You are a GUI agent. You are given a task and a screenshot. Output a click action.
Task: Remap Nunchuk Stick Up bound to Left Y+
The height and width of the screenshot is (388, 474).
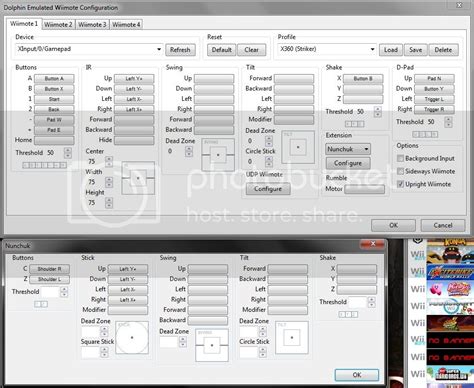tap(128, 269)
